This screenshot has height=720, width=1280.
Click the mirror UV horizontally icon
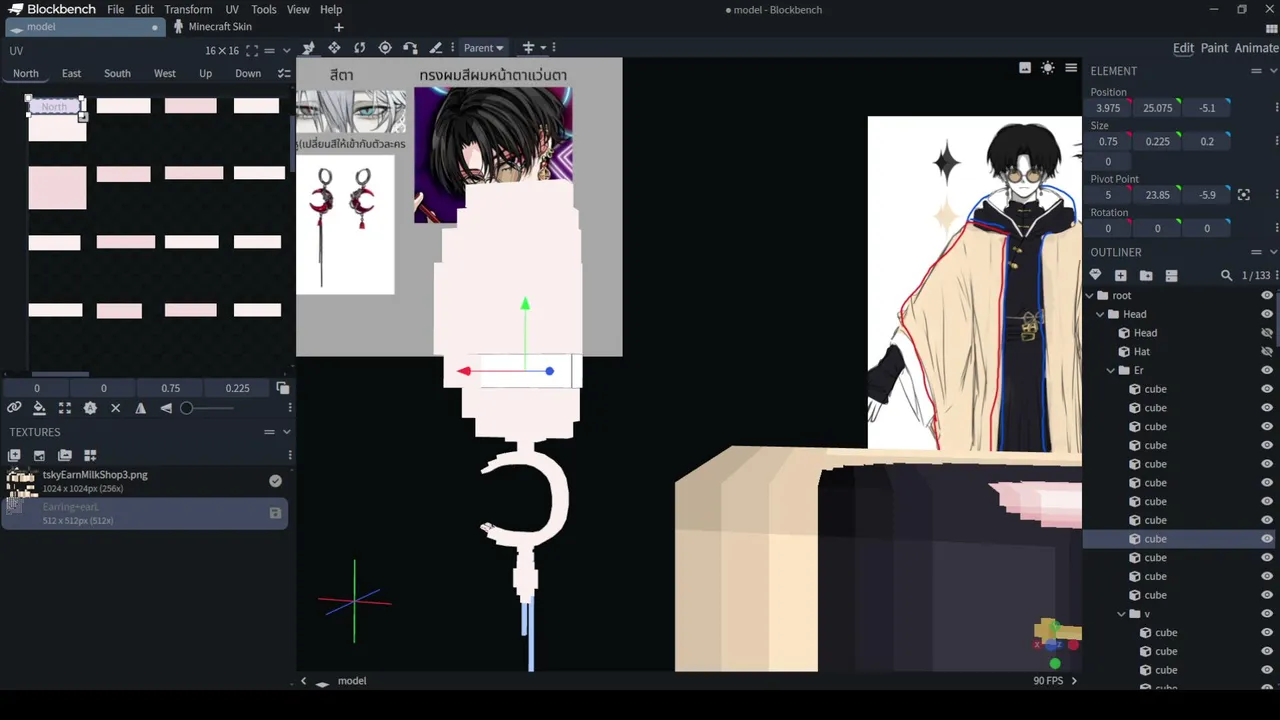(140, 408)
